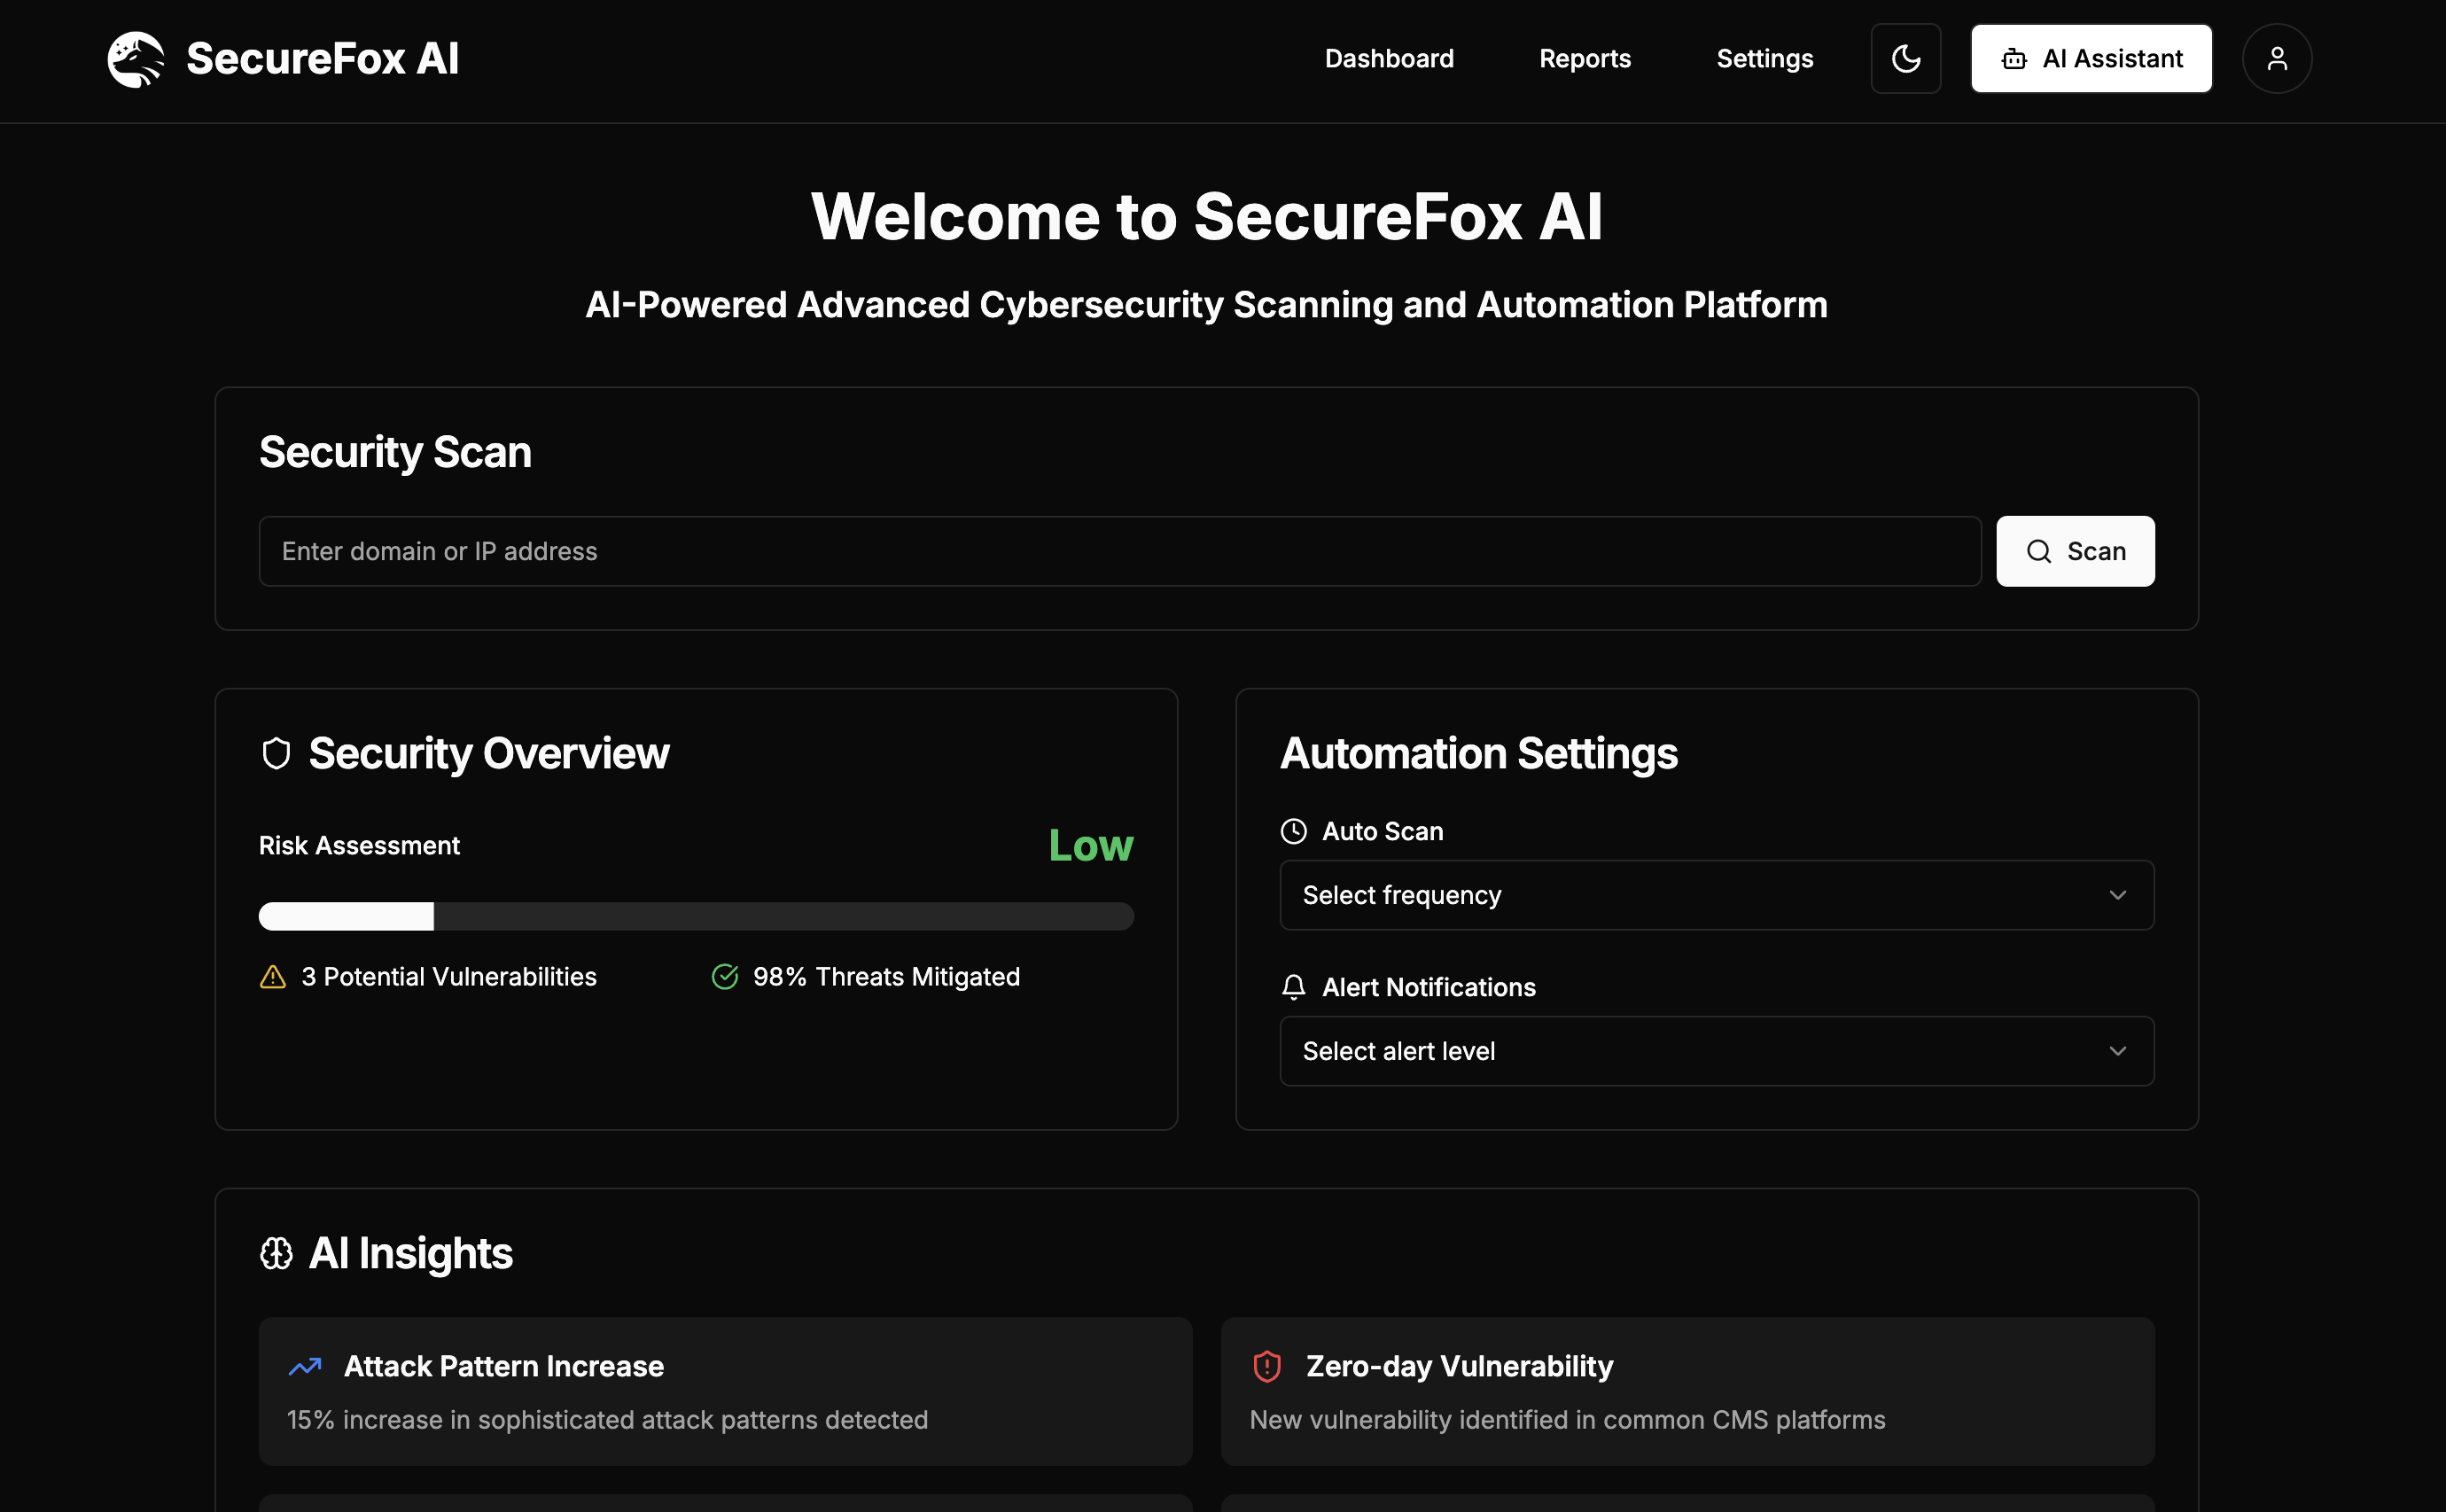
Task: Open the user profile icon
Action: (x=2276, y=59)
